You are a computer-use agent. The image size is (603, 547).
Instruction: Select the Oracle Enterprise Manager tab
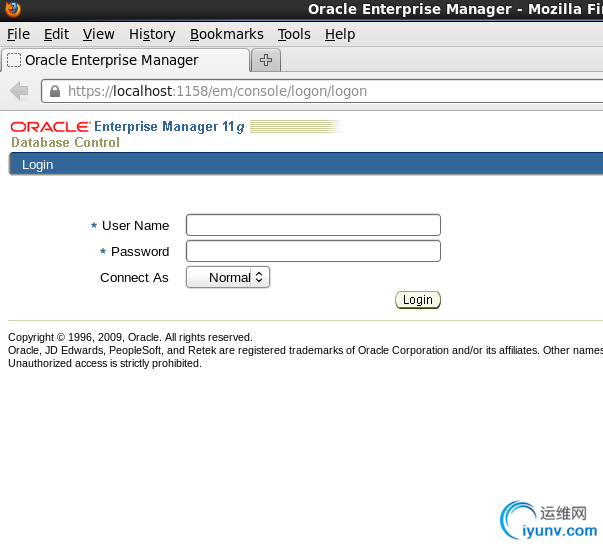[x=125, y=60]
